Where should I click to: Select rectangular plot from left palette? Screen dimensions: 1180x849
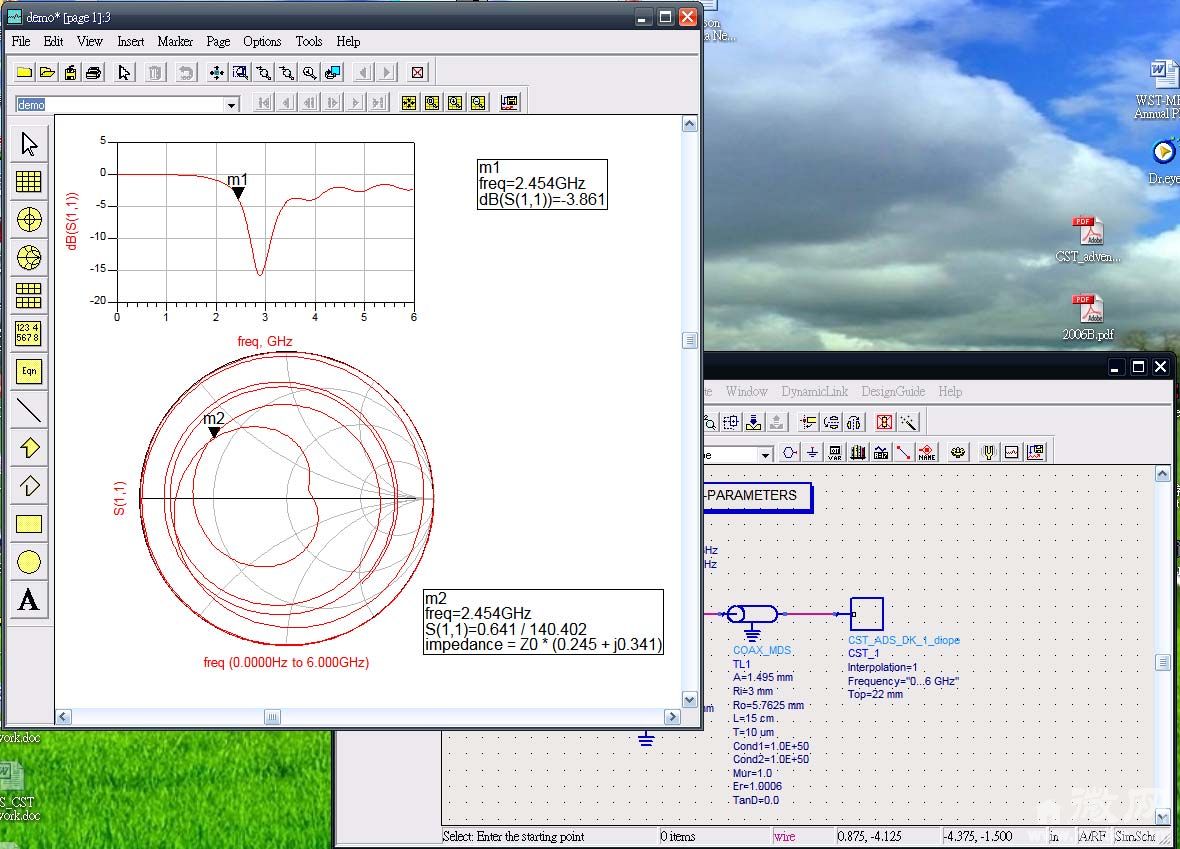[x=29, y=181]
